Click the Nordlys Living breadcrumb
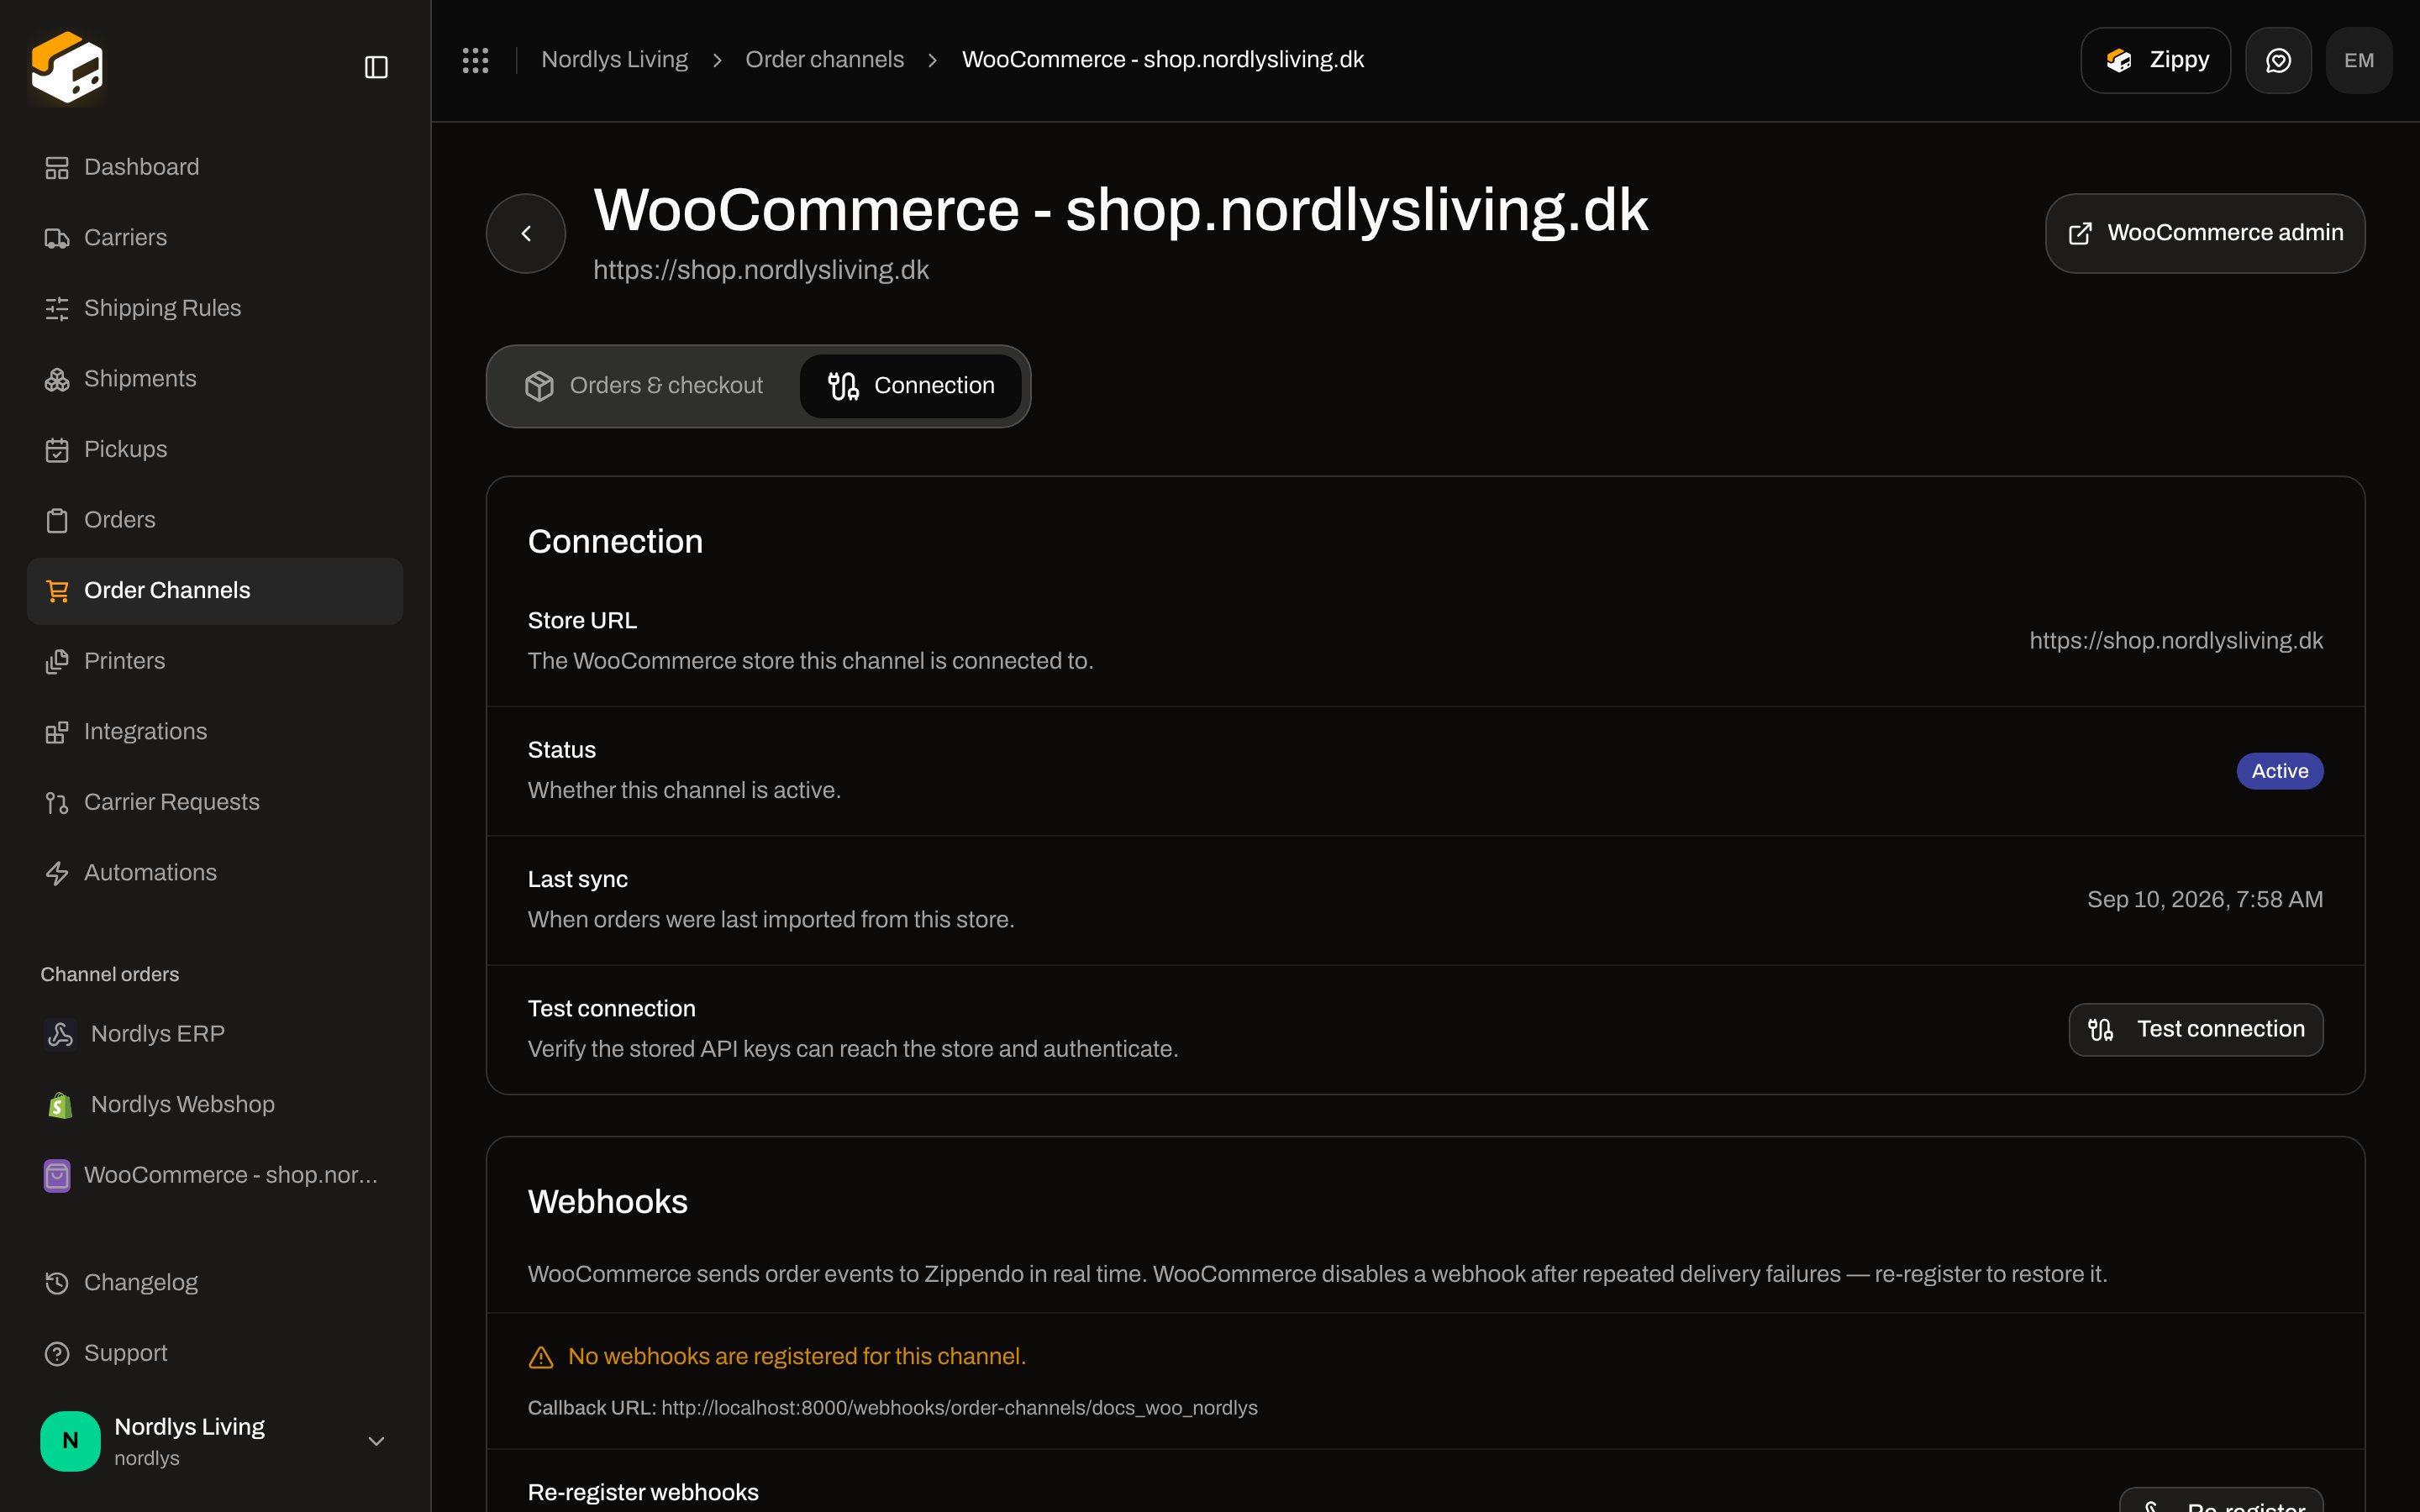The height and width of the screenshot is (1512, 2420). point(614,60)
